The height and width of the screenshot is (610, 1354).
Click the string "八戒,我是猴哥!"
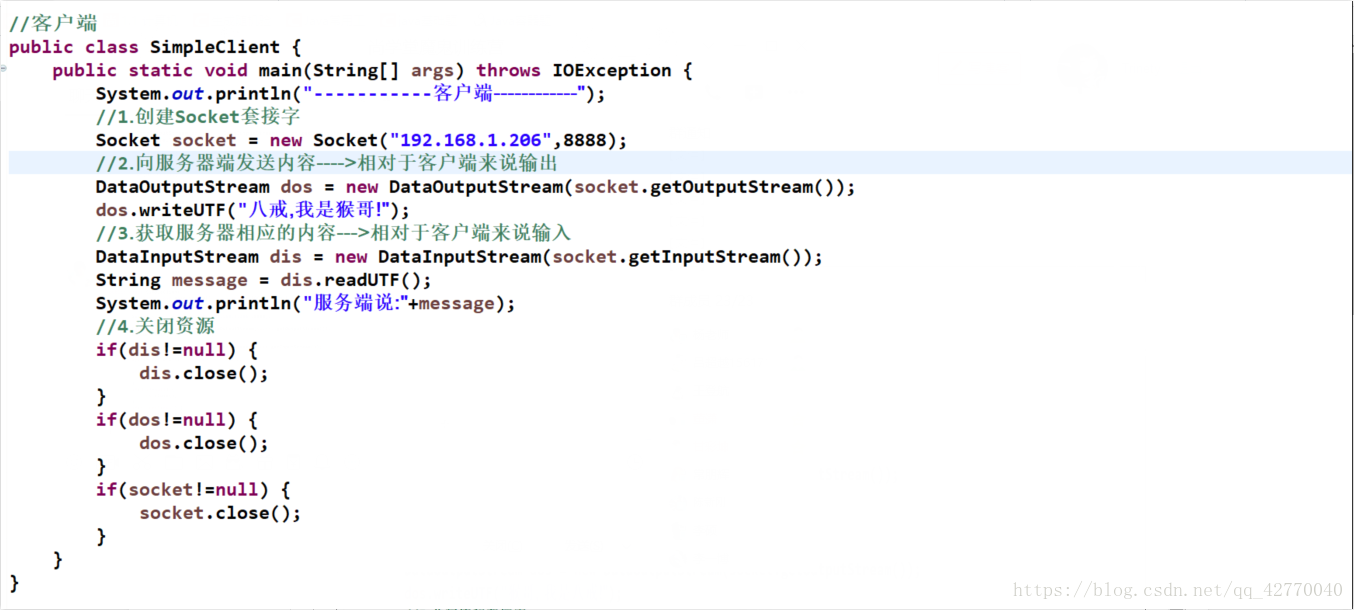tap(312, 210)
